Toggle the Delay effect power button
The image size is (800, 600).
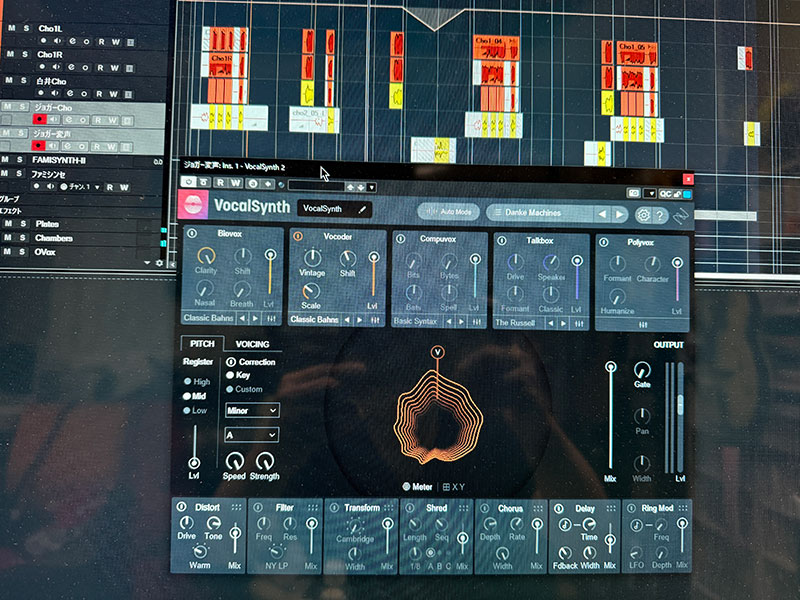click(x=559, y=508)
